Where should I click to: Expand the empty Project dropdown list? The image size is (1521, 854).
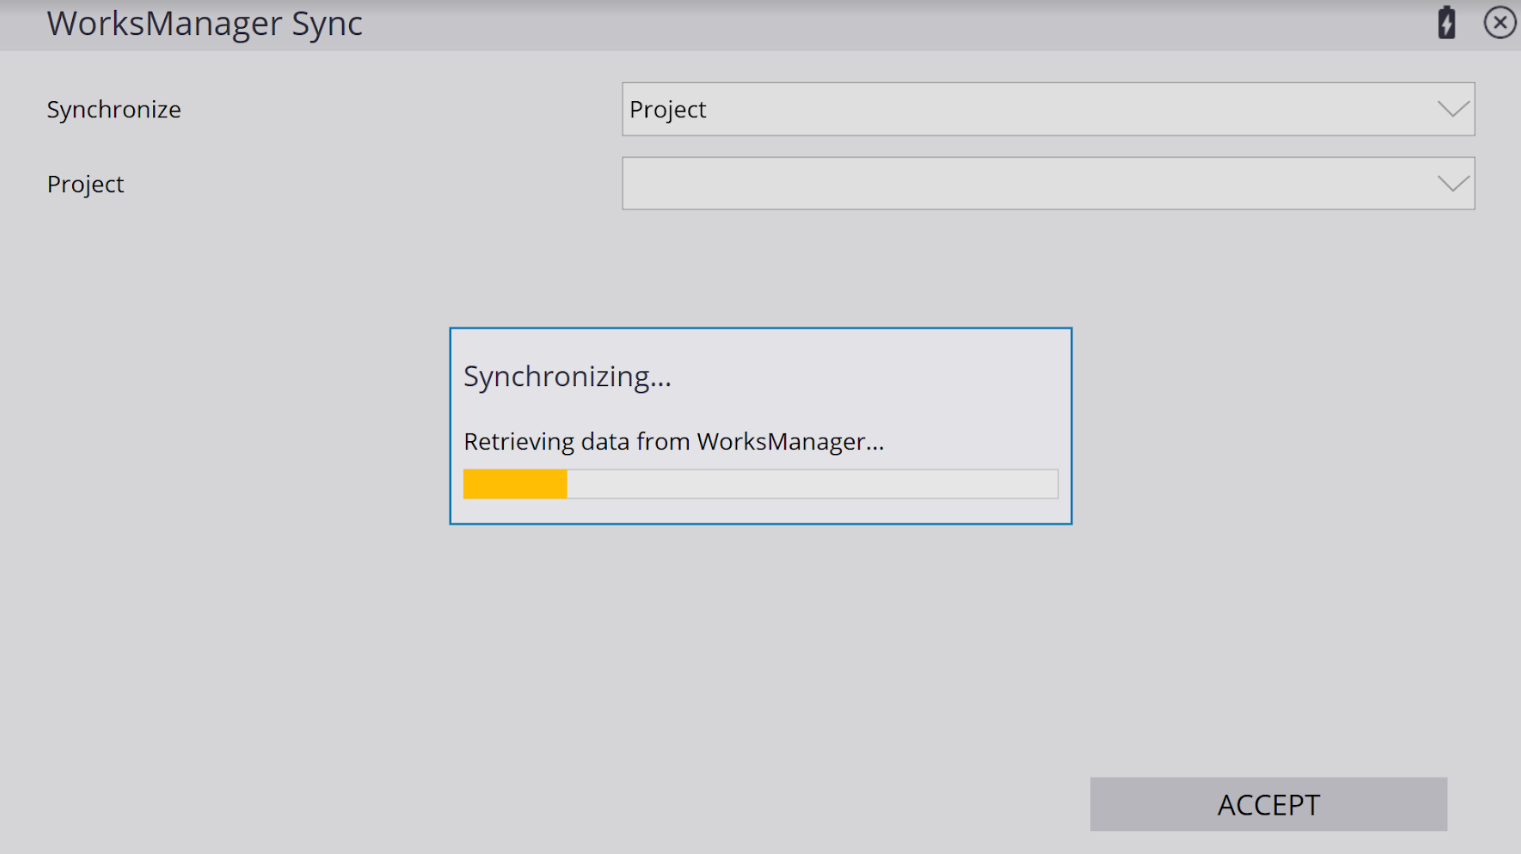(x=1048, y=183)
